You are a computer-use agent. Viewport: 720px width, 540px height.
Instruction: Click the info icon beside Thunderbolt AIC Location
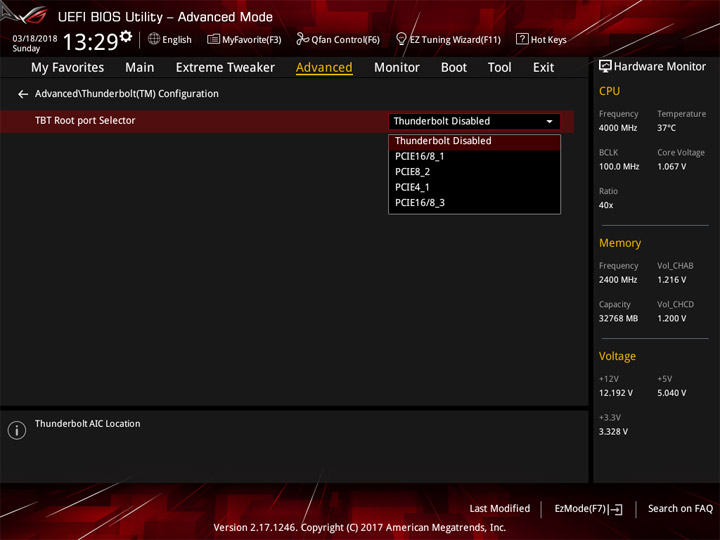point(17,430)
